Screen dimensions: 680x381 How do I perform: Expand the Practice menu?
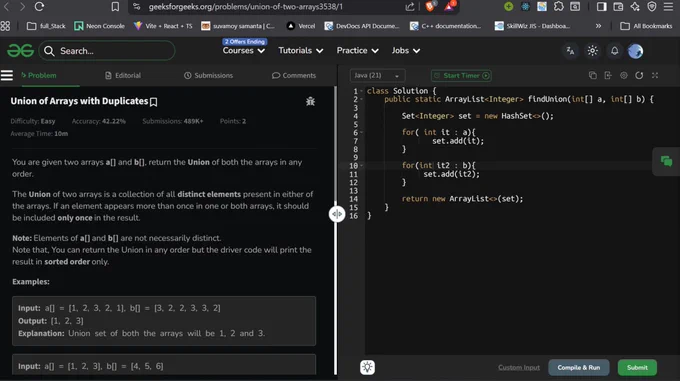pyautogui.click(x=358, y=51)
